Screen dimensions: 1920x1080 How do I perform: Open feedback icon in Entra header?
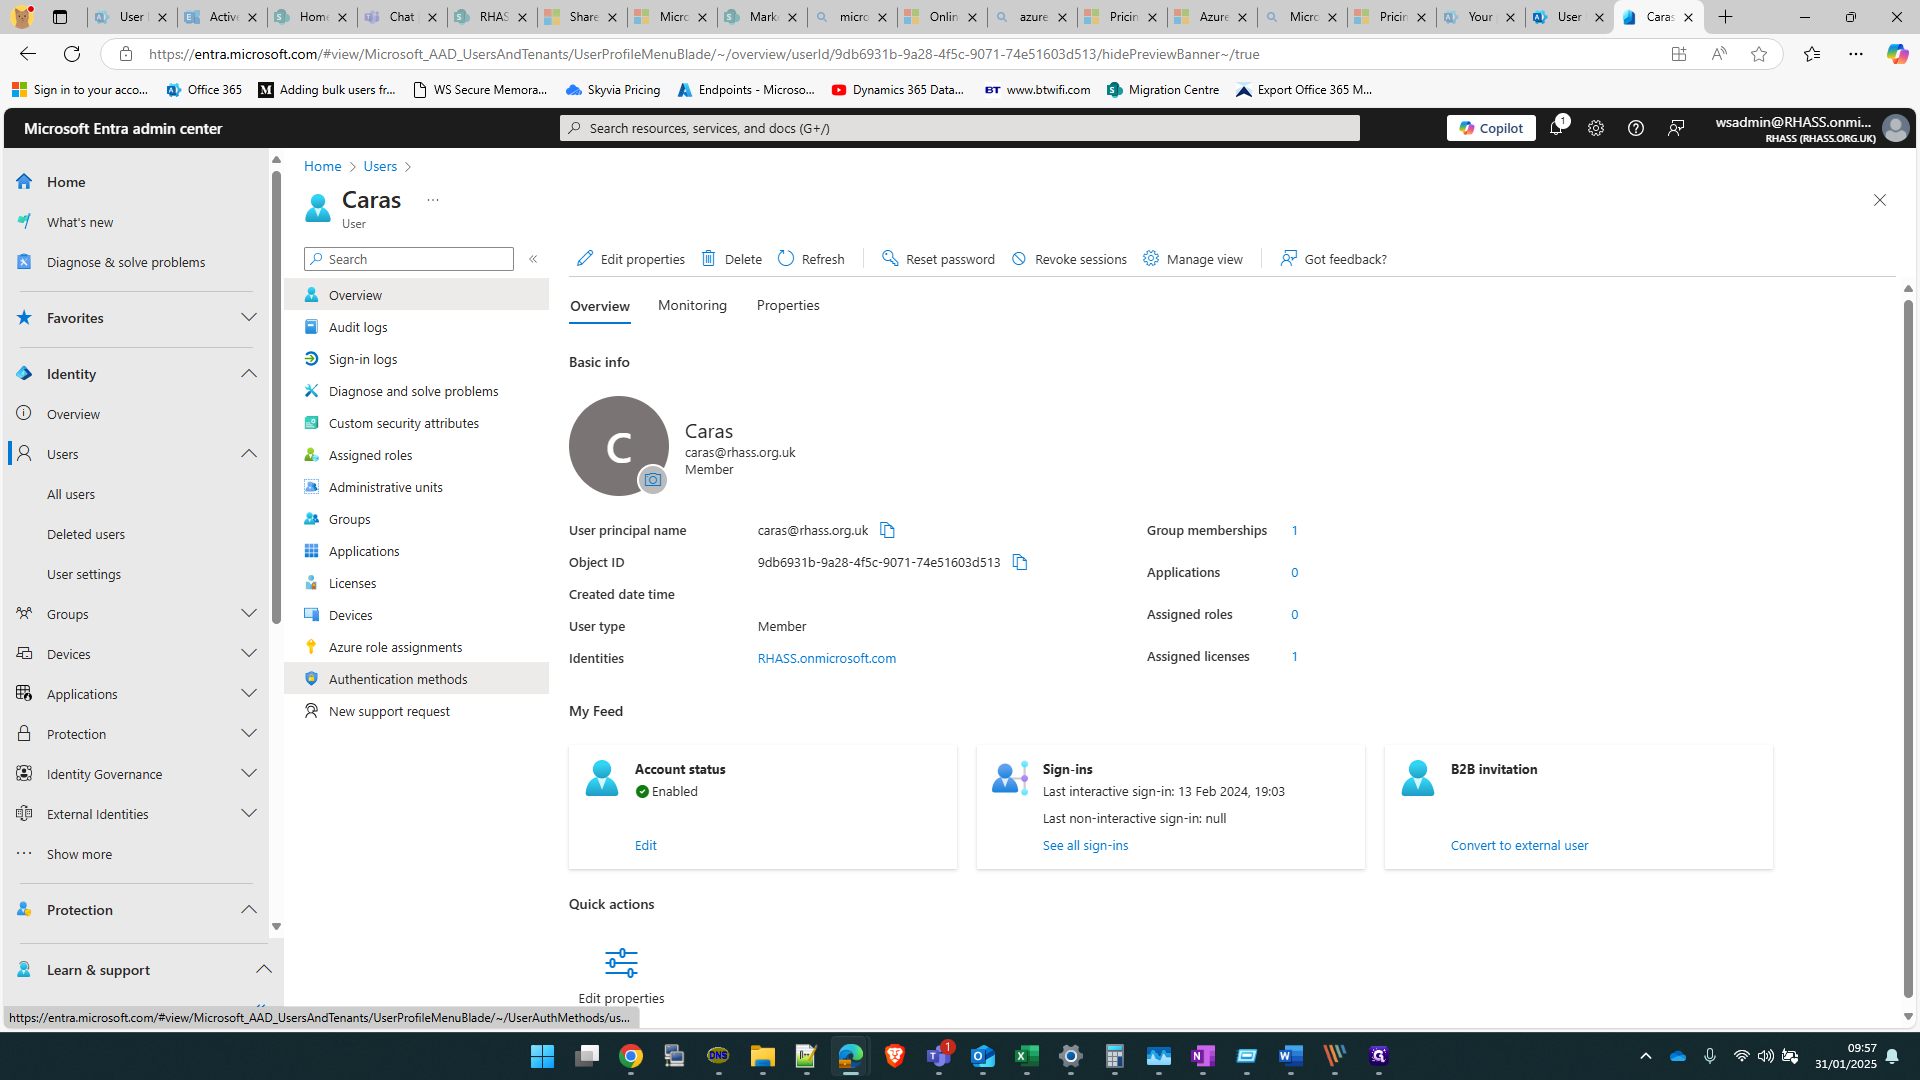[x=1676, y=128]
